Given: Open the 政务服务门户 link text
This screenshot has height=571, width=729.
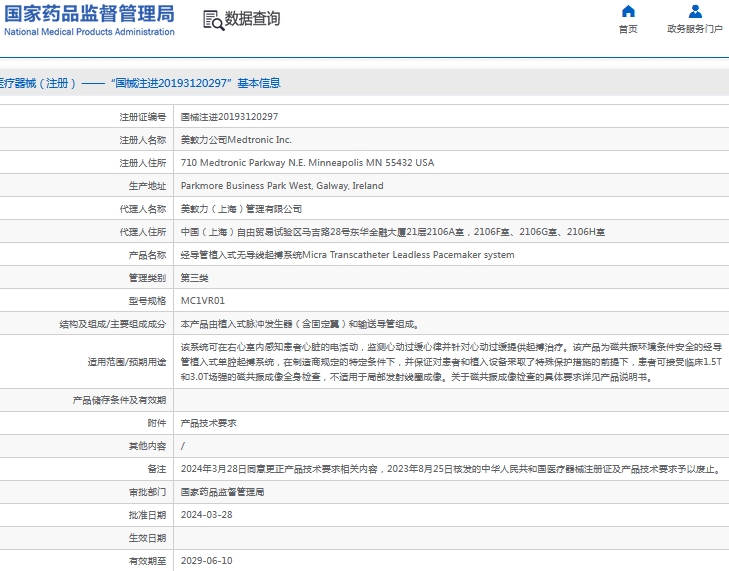Looking at the screenshot, I should 695,29.
